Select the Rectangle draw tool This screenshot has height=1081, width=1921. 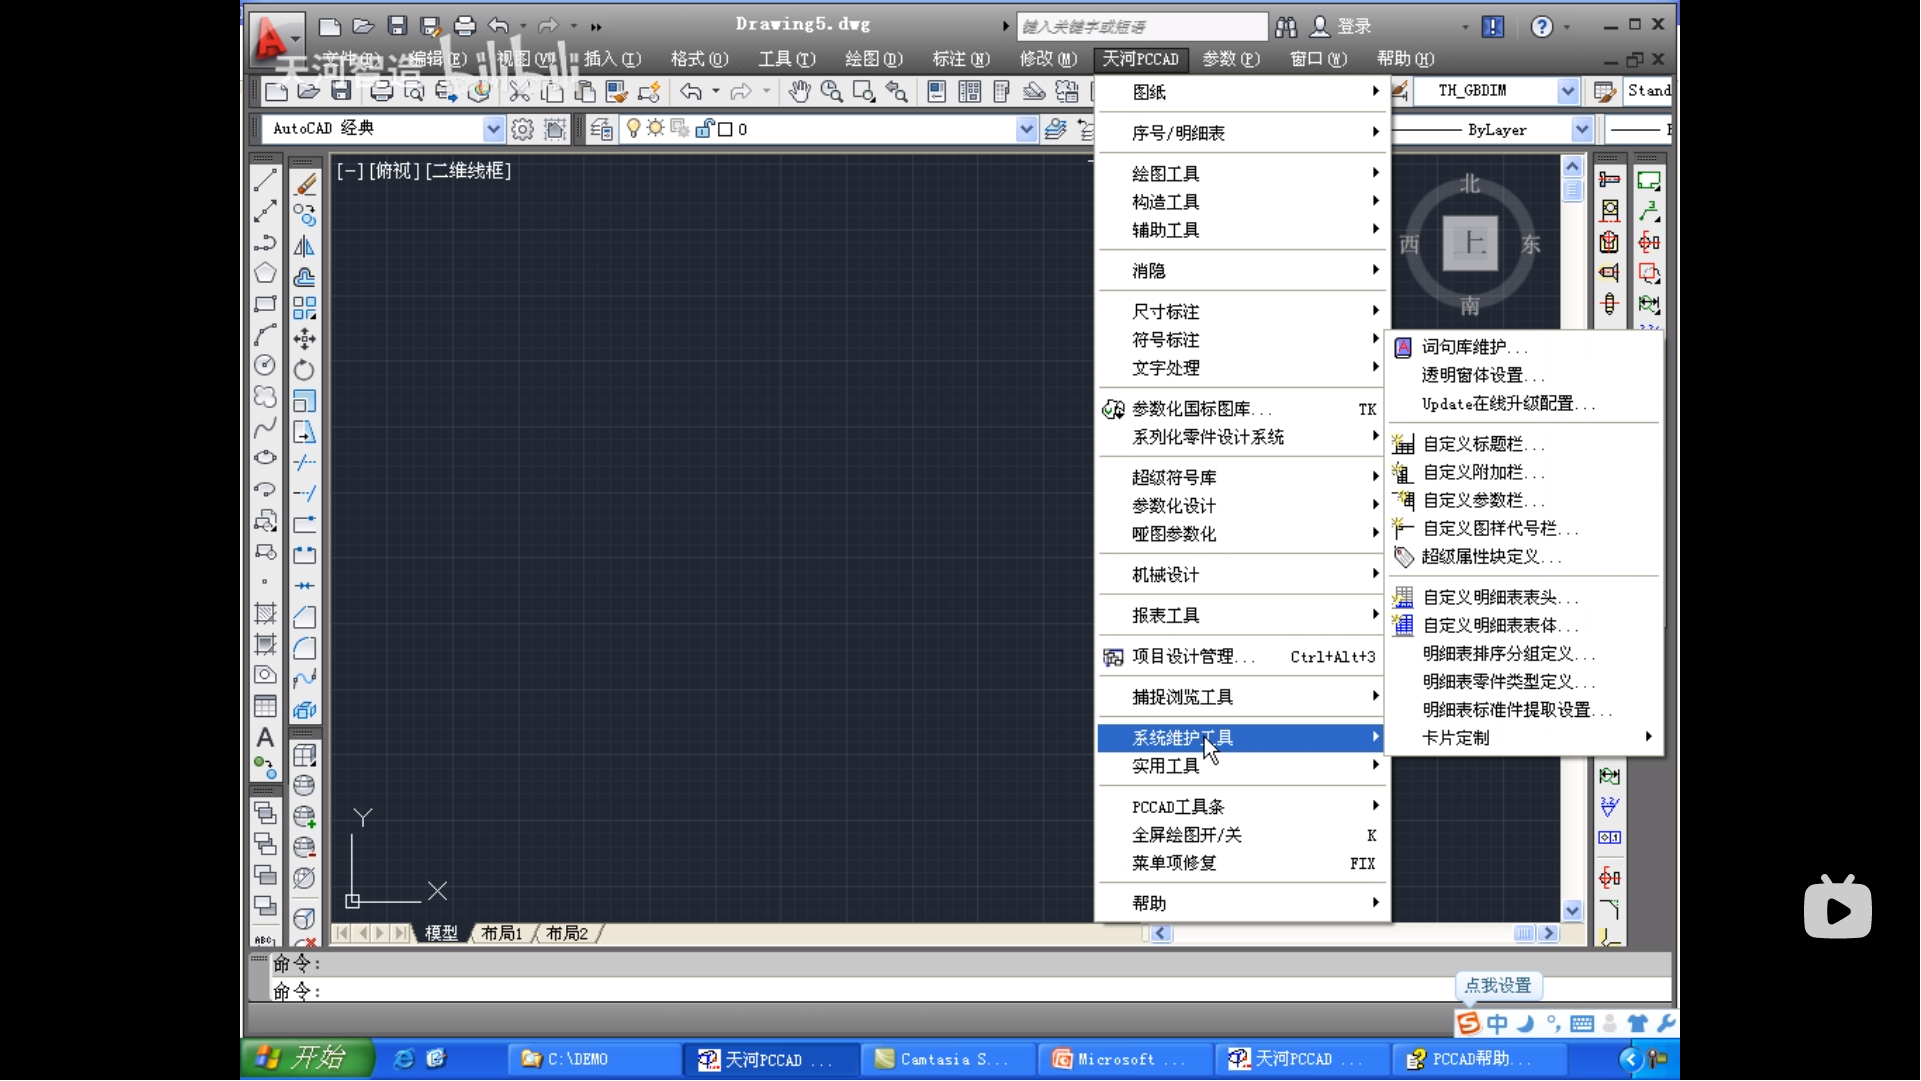[265, 304]
